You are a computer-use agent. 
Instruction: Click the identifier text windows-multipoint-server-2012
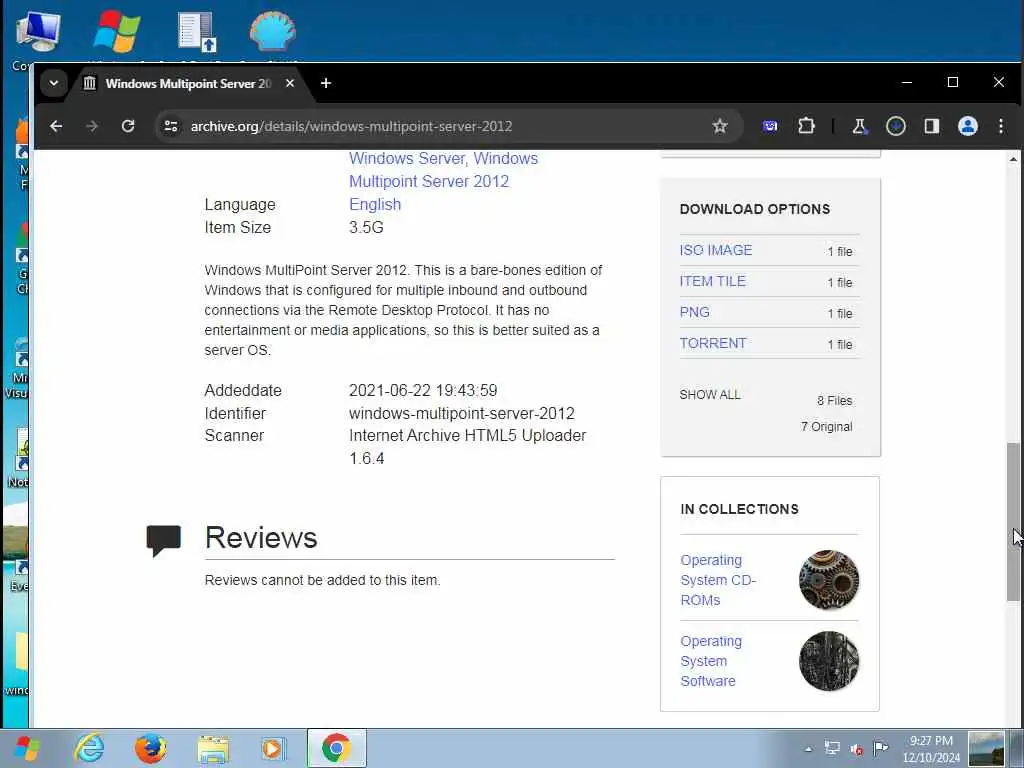pos(462,413)
